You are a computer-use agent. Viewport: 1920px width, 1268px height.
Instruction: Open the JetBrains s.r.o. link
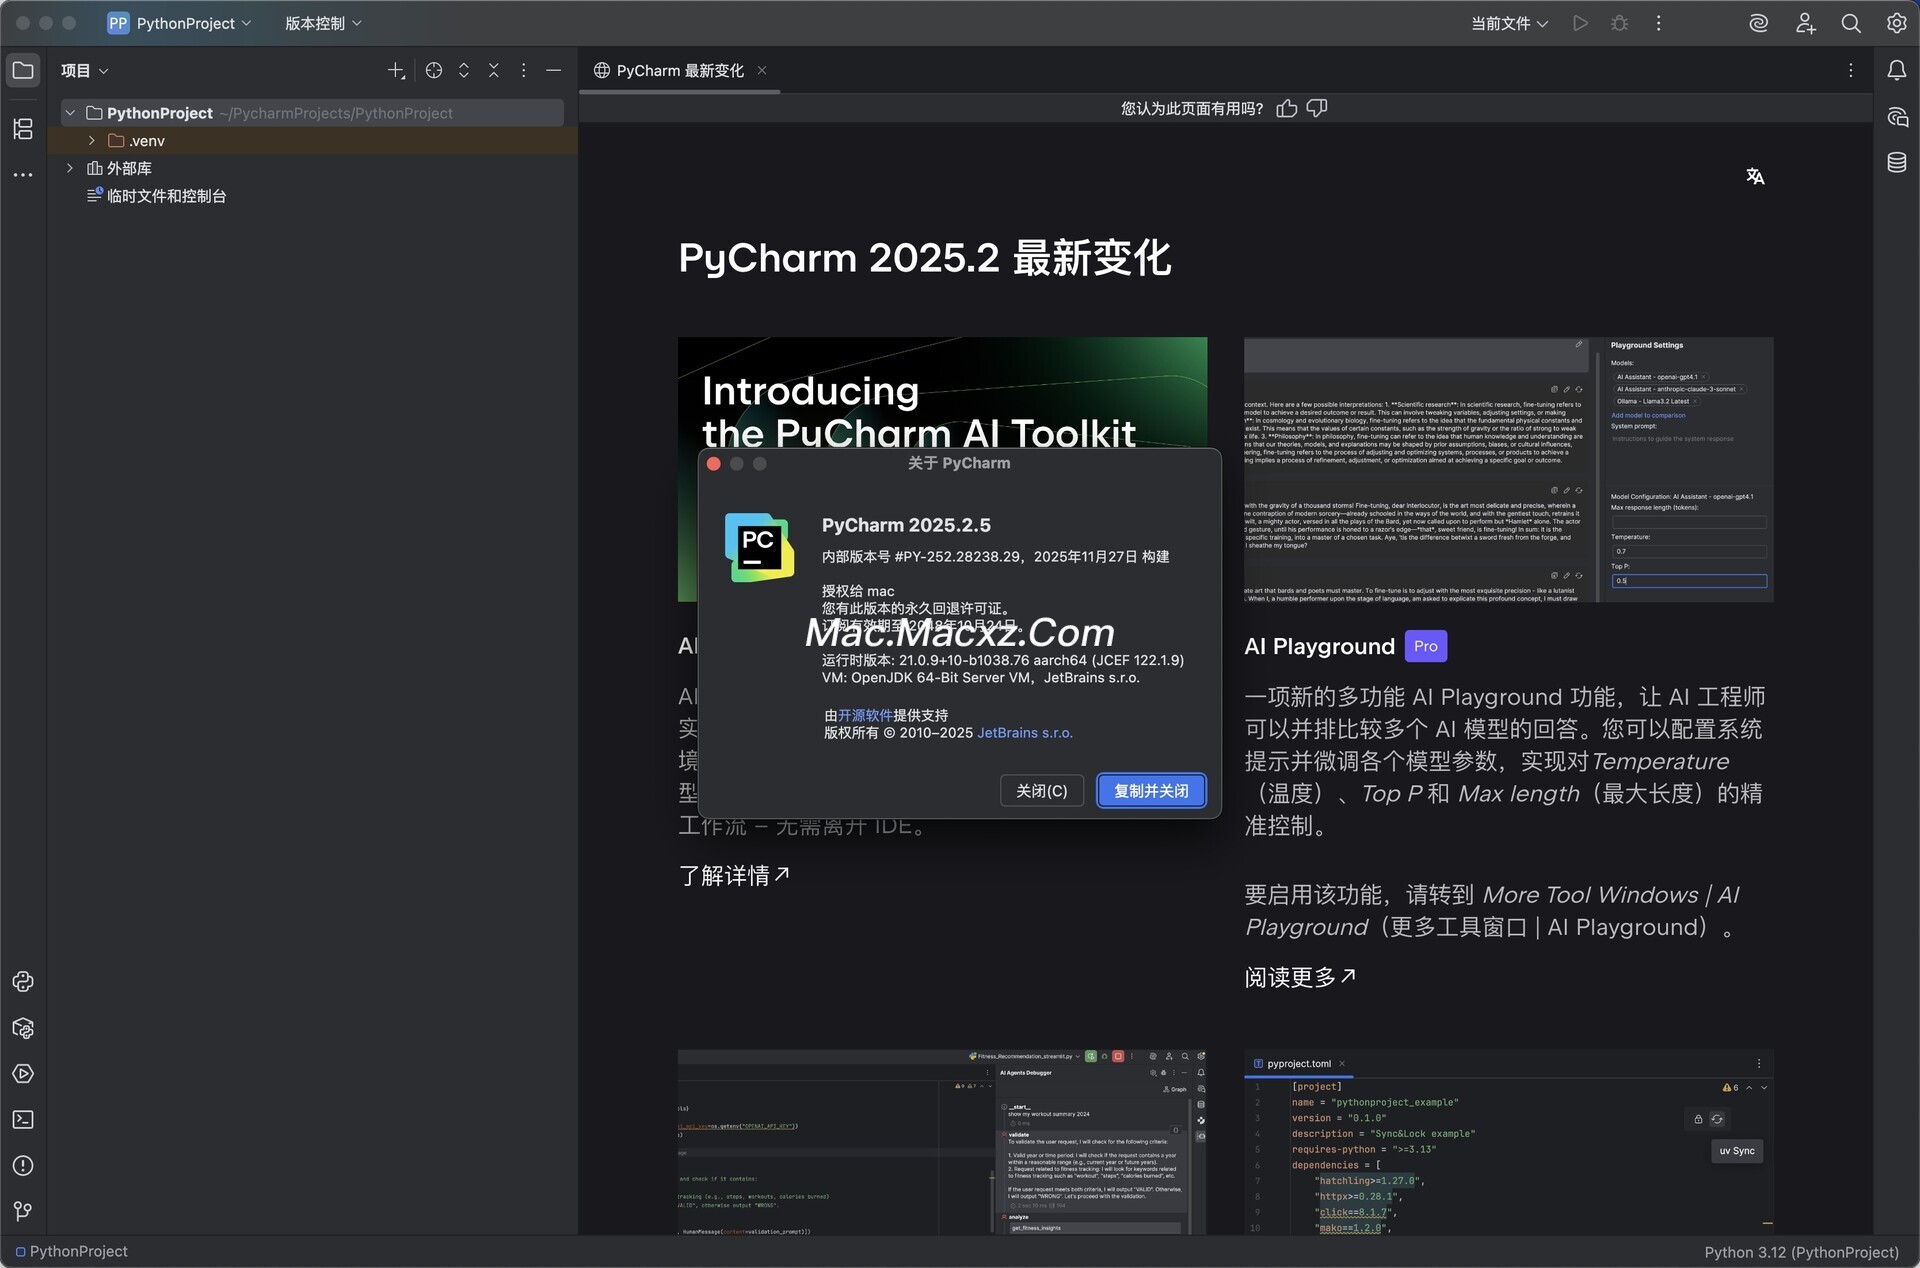click(1024, 733)
